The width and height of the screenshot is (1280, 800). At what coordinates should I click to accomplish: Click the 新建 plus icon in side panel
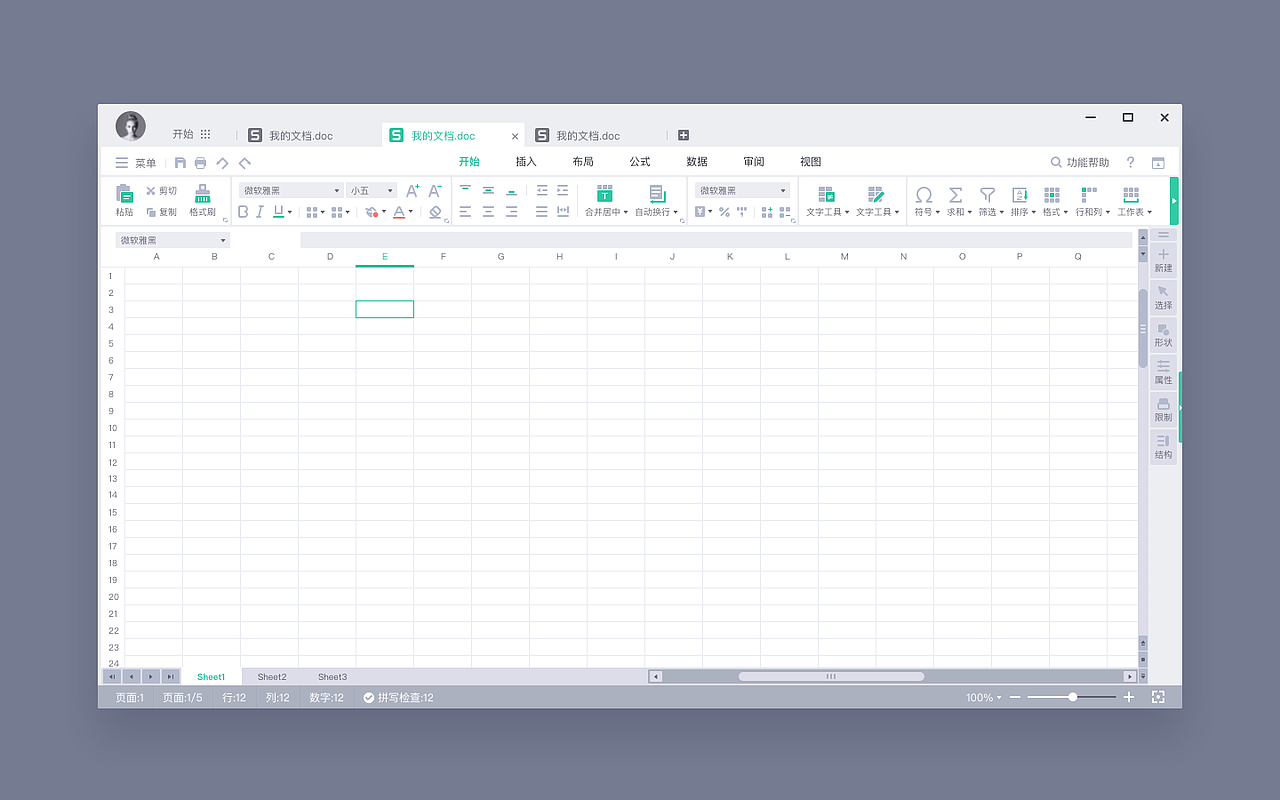(x=1163, y=255)
